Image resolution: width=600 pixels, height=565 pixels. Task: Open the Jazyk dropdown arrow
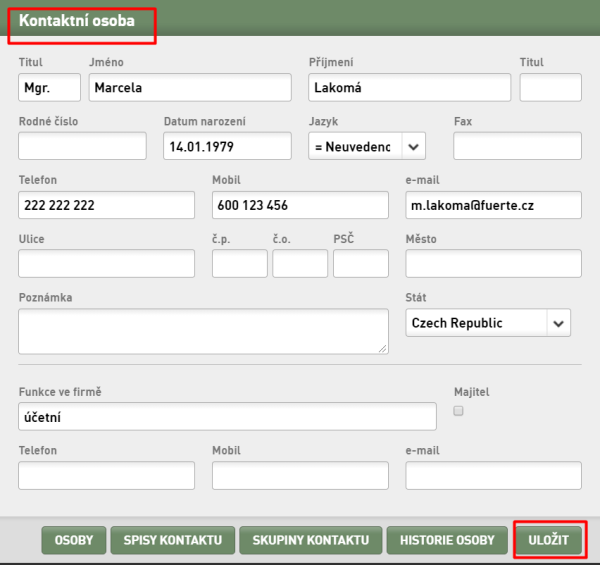pyautogui.click(x=413, y=147)
